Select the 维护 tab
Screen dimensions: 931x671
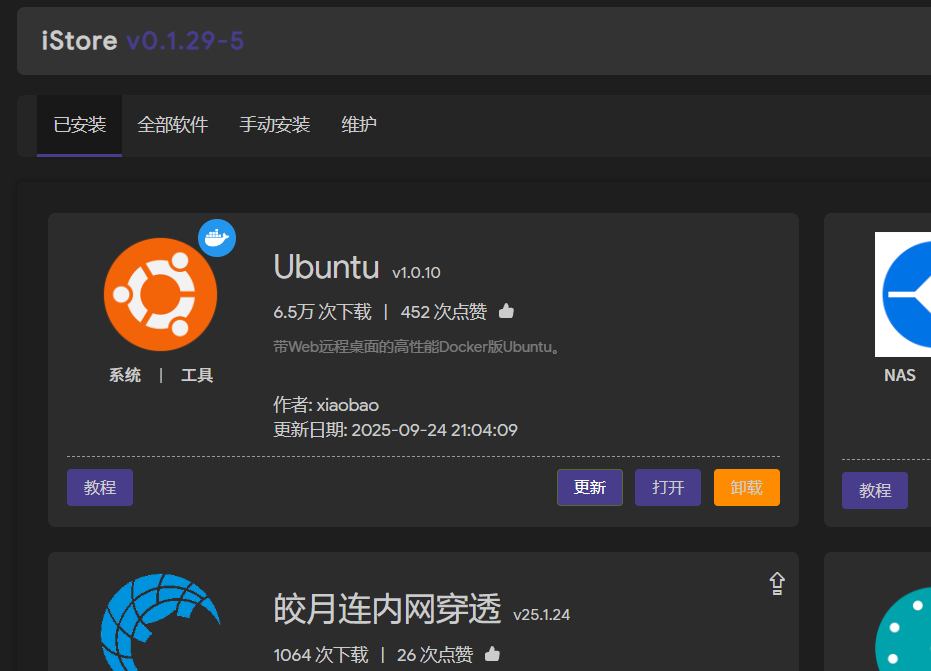359,125
